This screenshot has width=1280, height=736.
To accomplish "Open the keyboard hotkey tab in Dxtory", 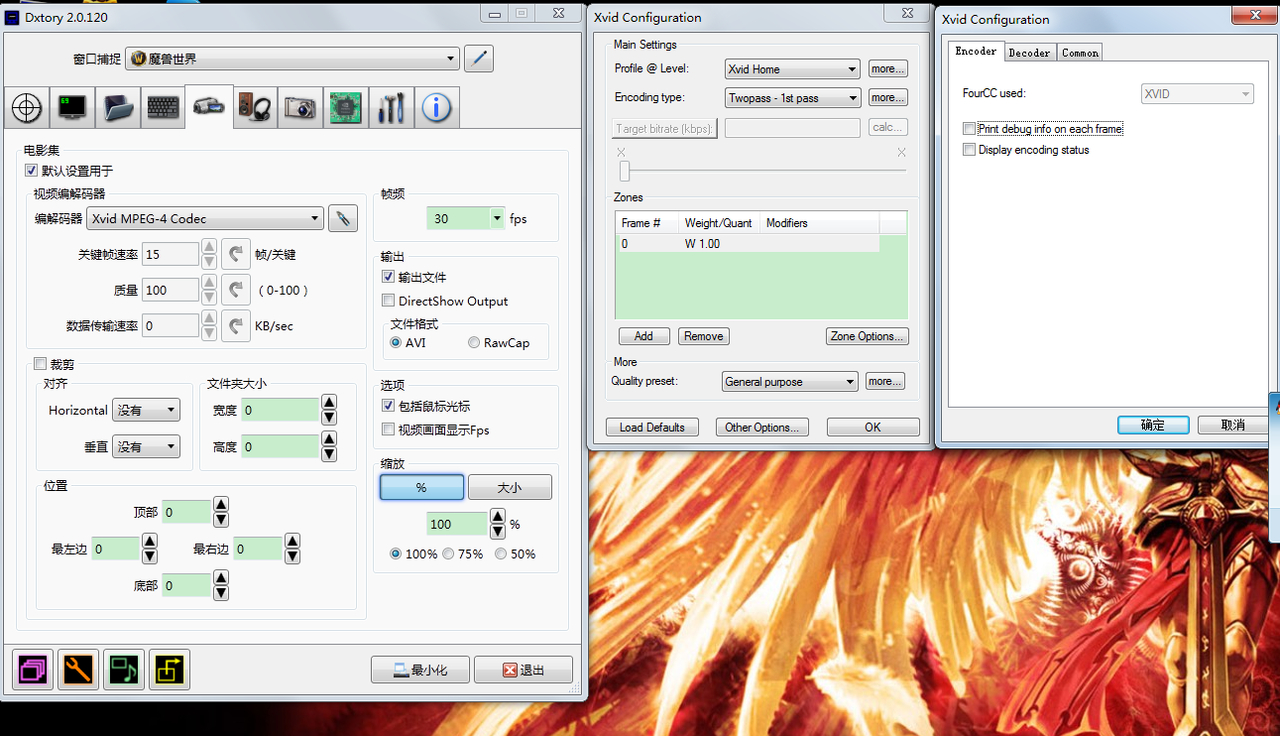I will coord(163,108).
